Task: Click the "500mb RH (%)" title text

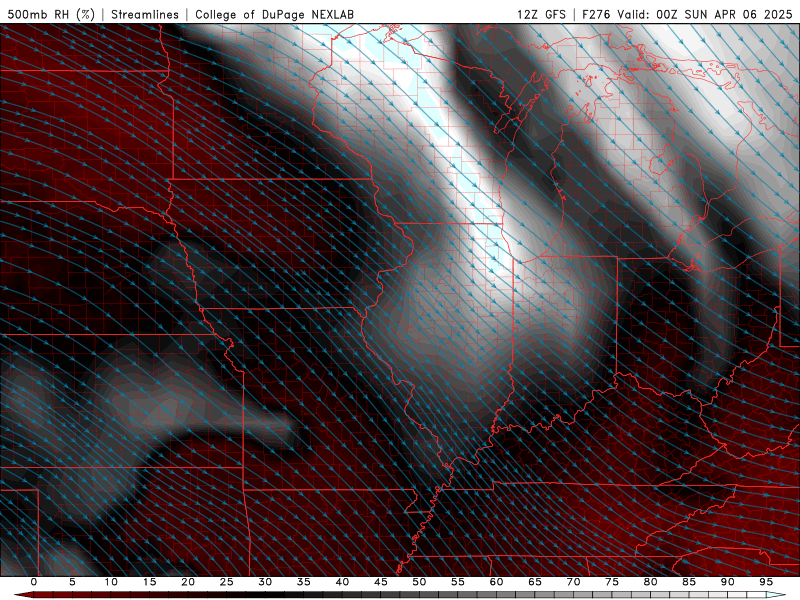Action: (51, 14)
